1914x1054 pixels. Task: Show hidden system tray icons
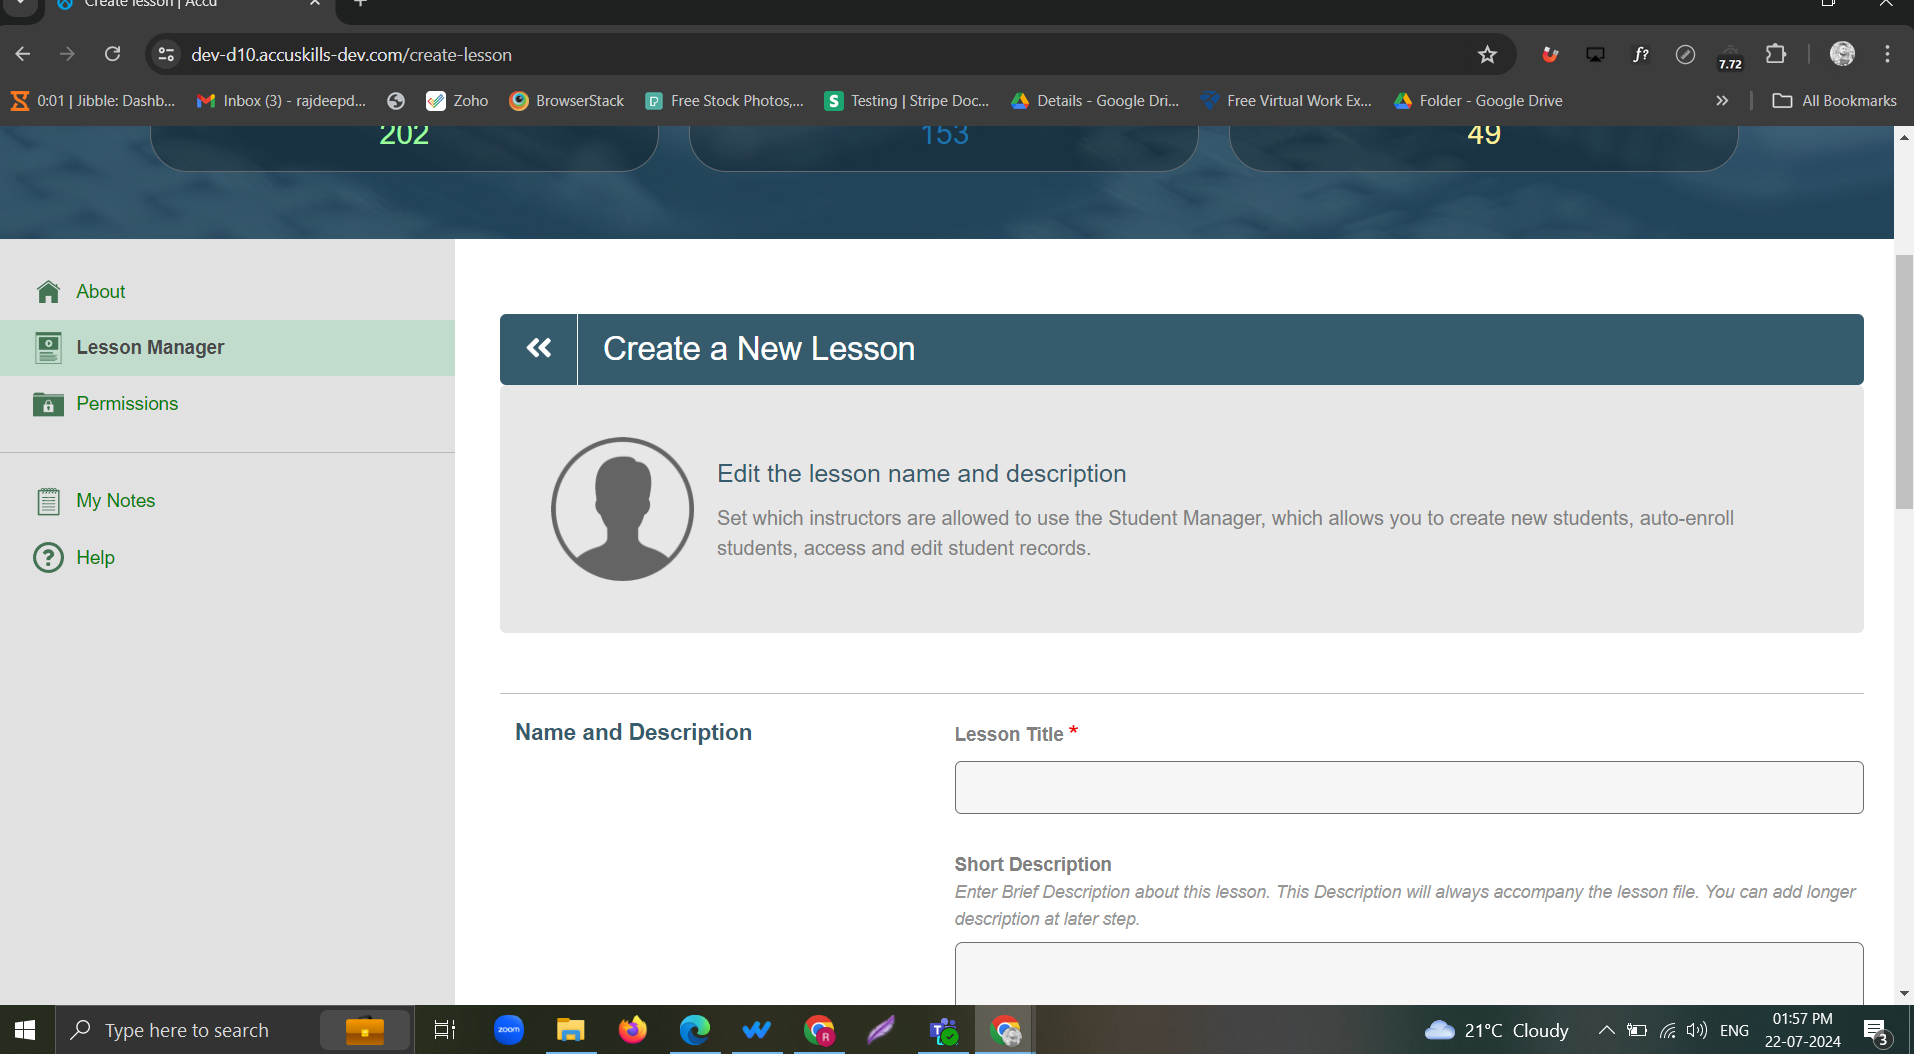(1606, 1030)
